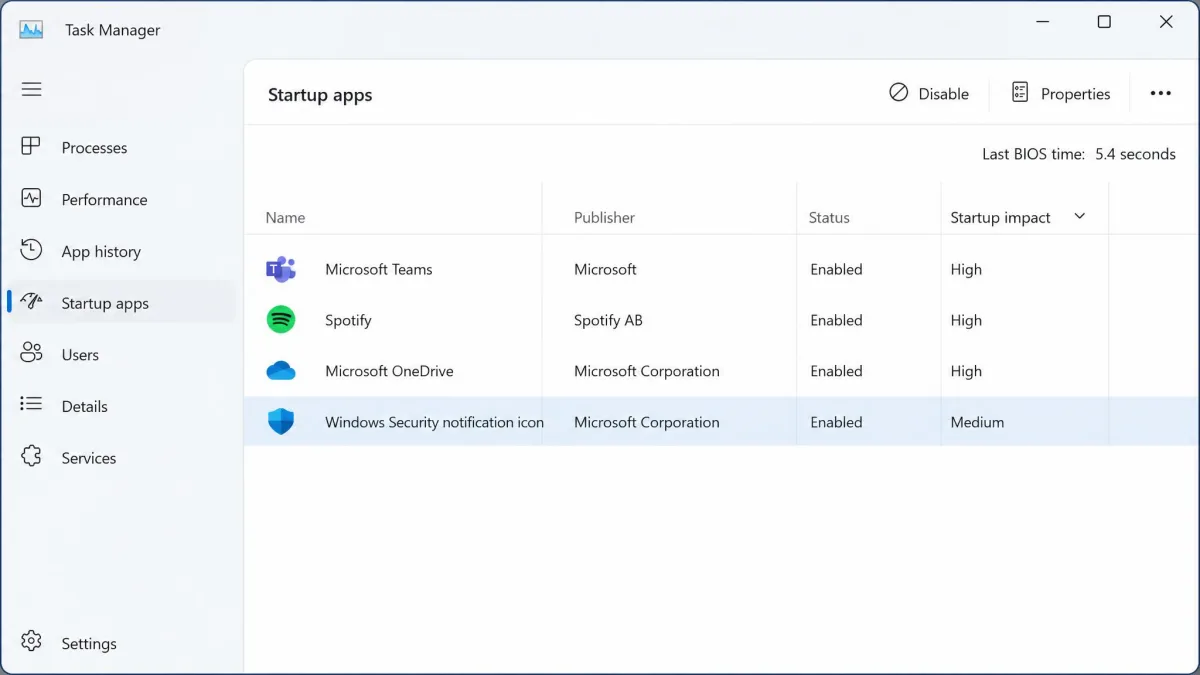Toggle the Startup impact sort chevron
The height and width of the screenshot is (675, 1200).
pos(1079,216)
